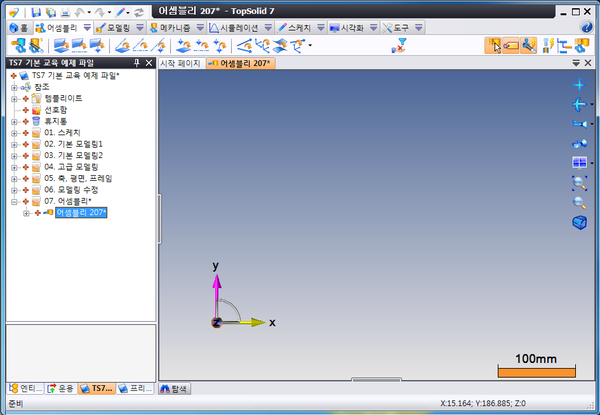Click the save all documents icon
This screenshot has height=415, width=600.
click(51, 13)
